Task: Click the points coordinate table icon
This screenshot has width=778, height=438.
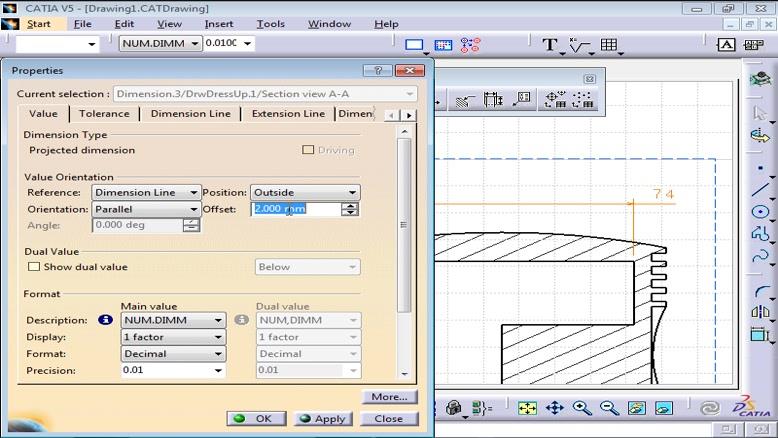Action: pyautogui.click(x=583, y=100)
